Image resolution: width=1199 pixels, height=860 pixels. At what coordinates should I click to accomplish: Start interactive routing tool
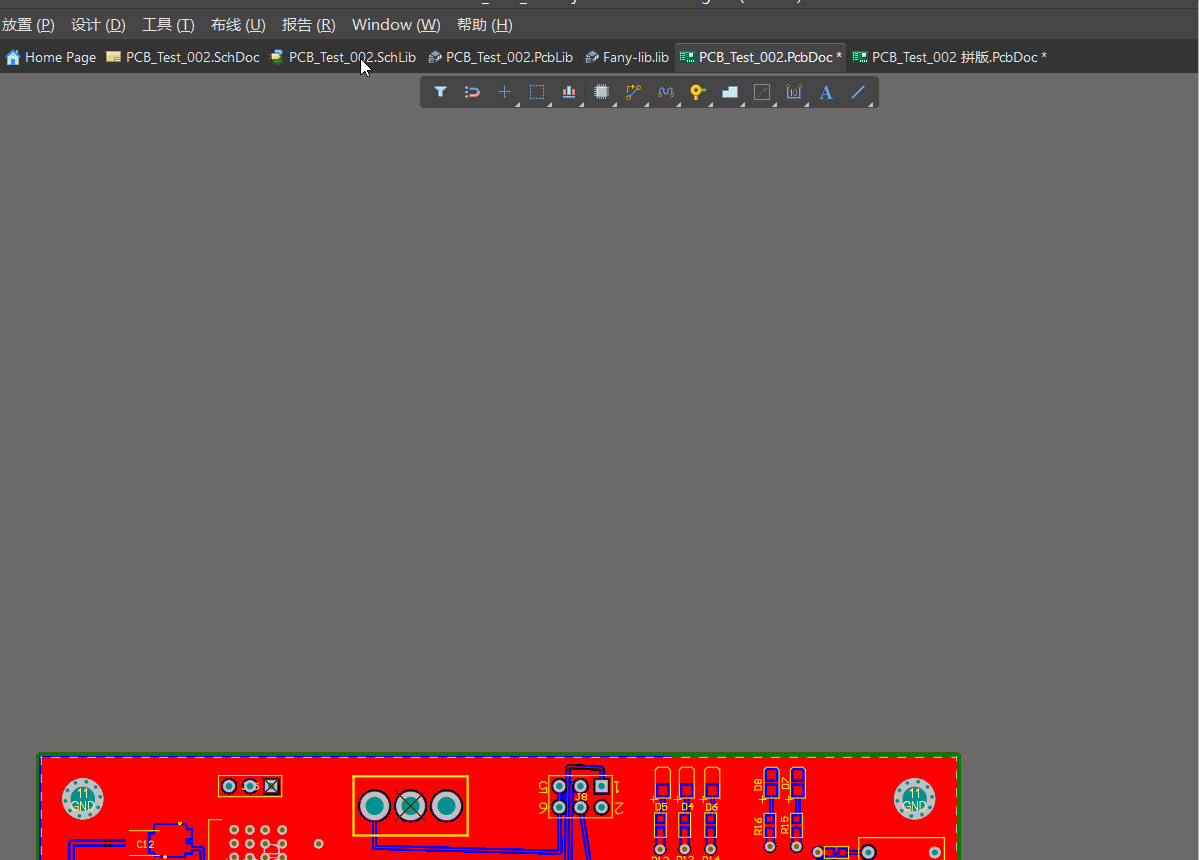point(633,92)
